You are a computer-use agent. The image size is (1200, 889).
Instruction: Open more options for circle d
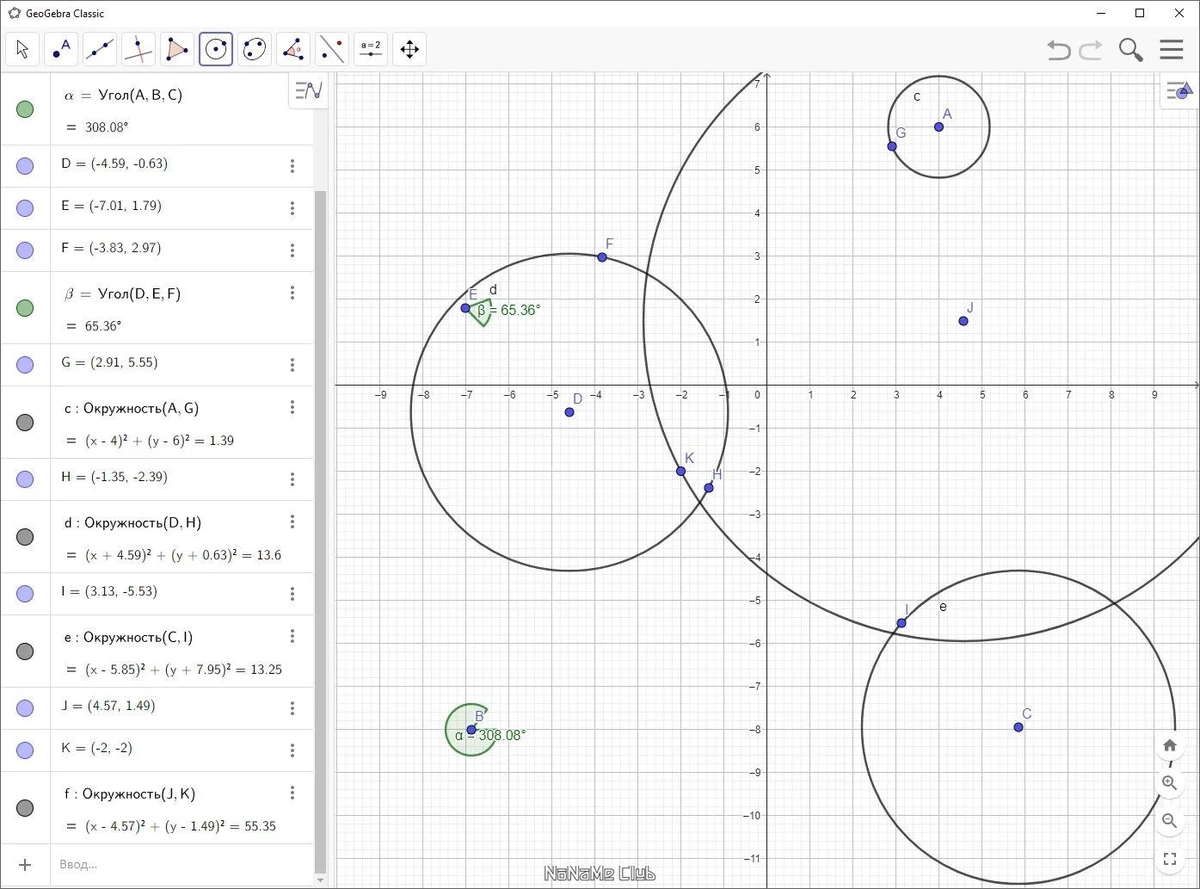click(x=292, y=522)
